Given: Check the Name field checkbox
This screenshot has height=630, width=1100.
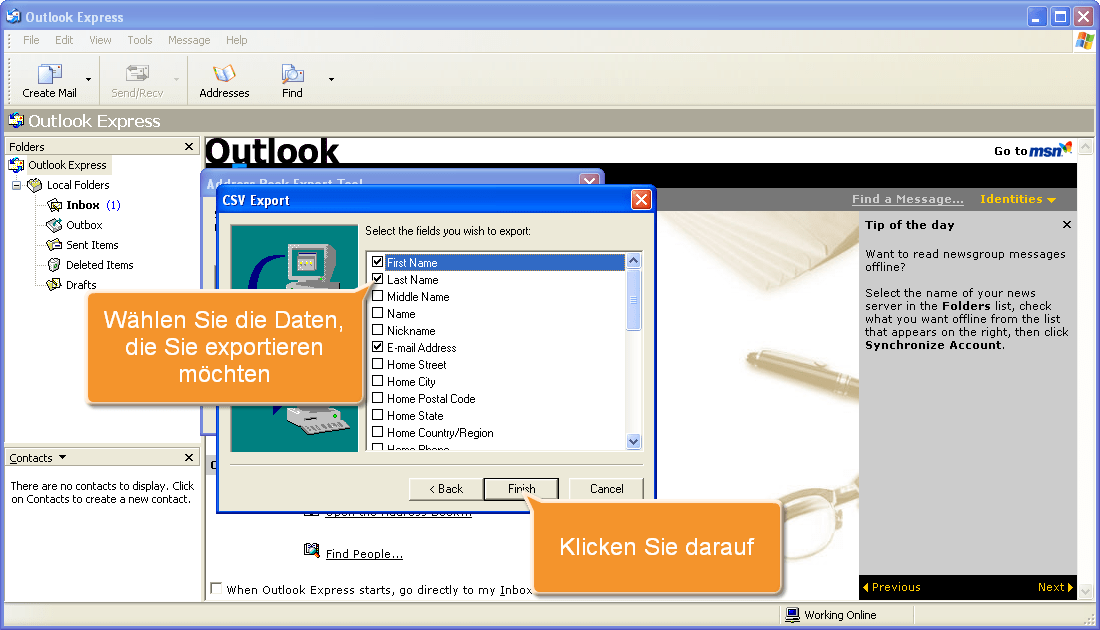Looking at the screenshot, I should tap(377, 313).
